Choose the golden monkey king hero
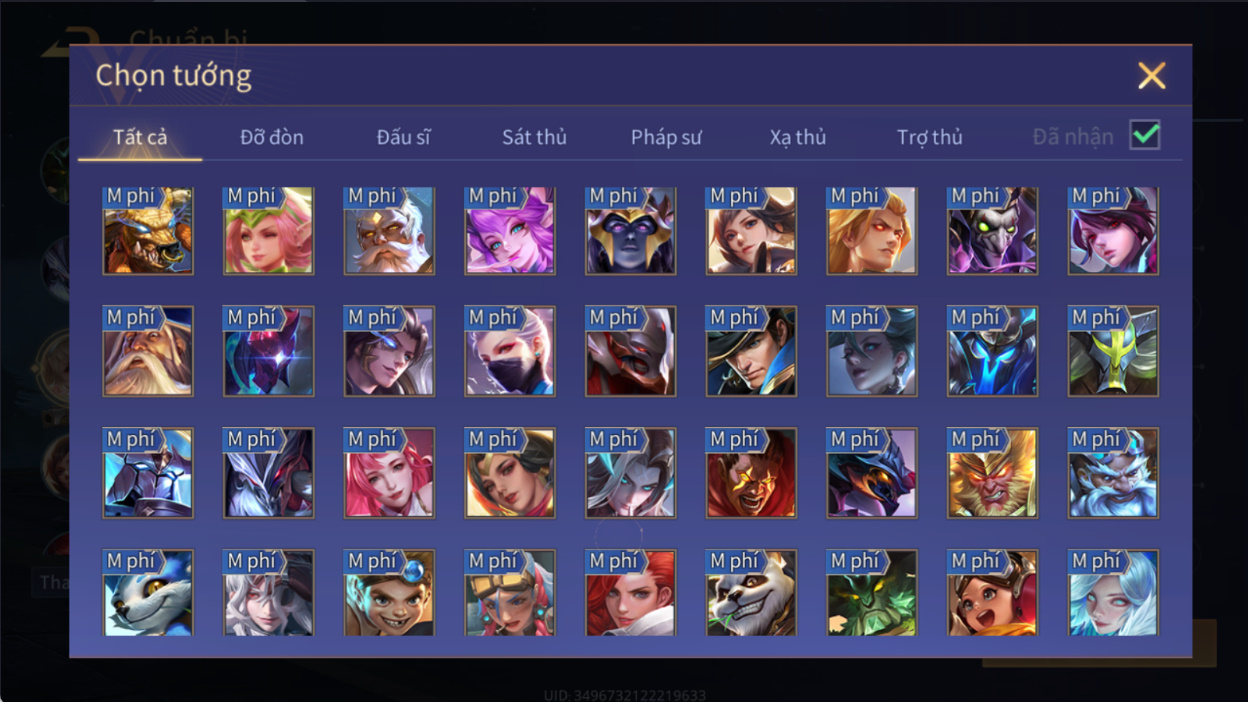Viewport: 1248px width, 702px height. point(993,472)
